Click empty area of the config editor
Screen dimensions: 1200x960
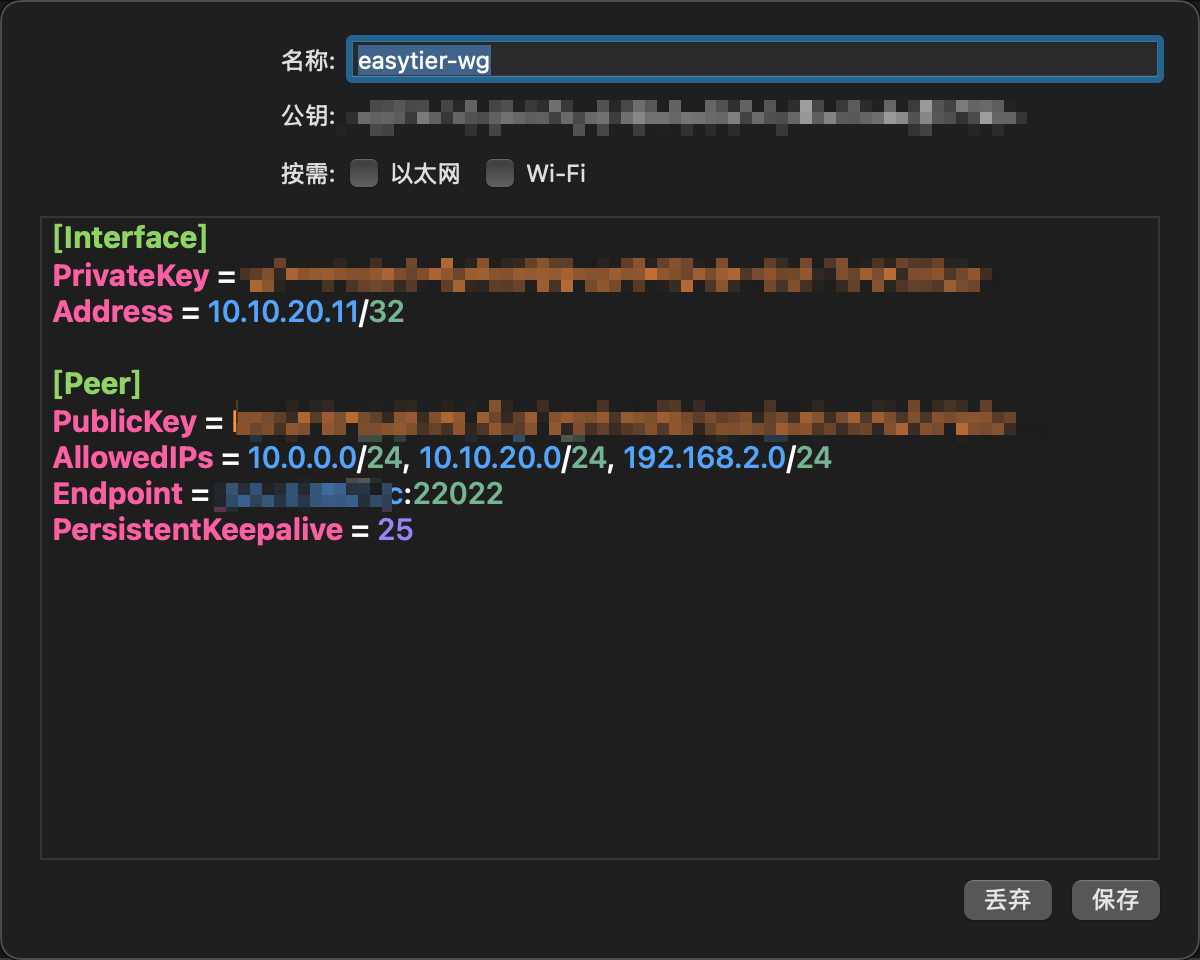pos(600,700)
